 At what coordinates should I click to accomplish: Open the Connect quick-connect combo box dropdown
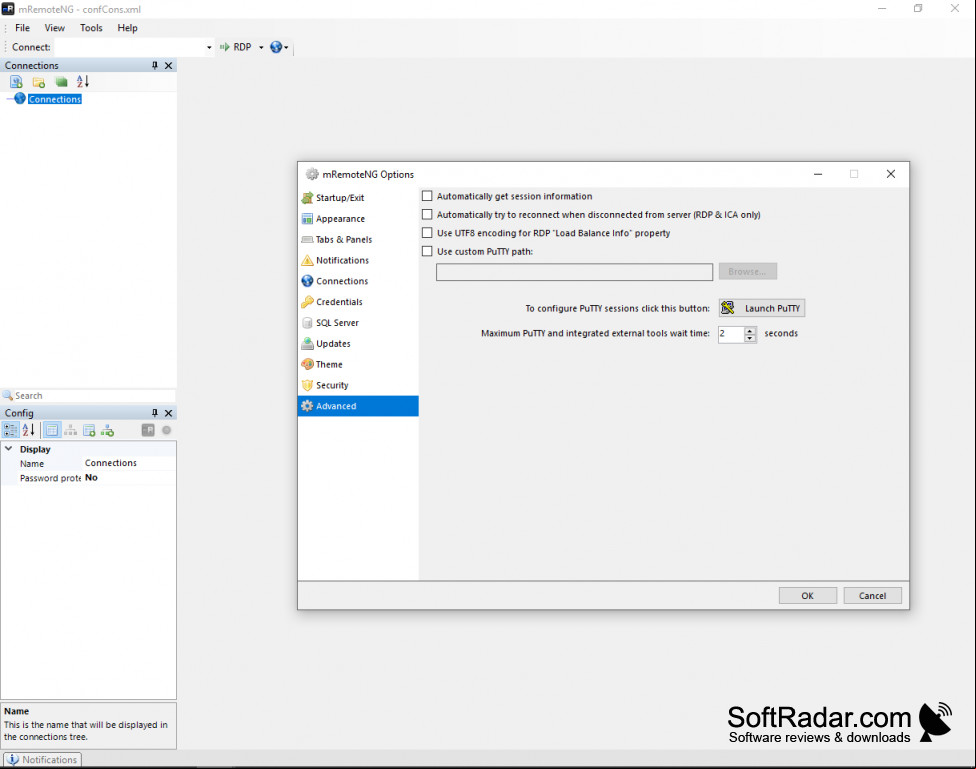209,47
